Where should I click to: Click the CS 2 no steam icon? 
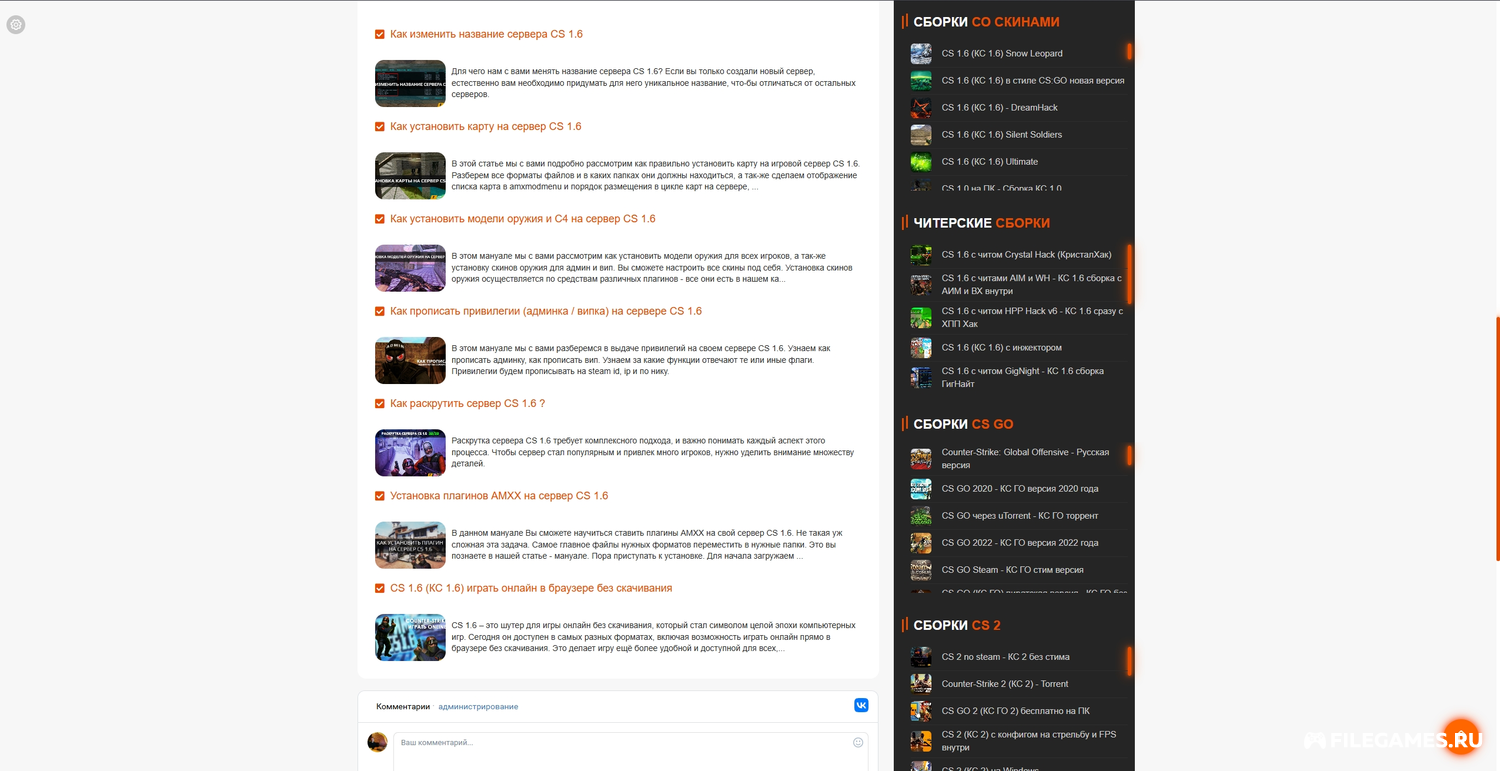(x=920, y=657)
